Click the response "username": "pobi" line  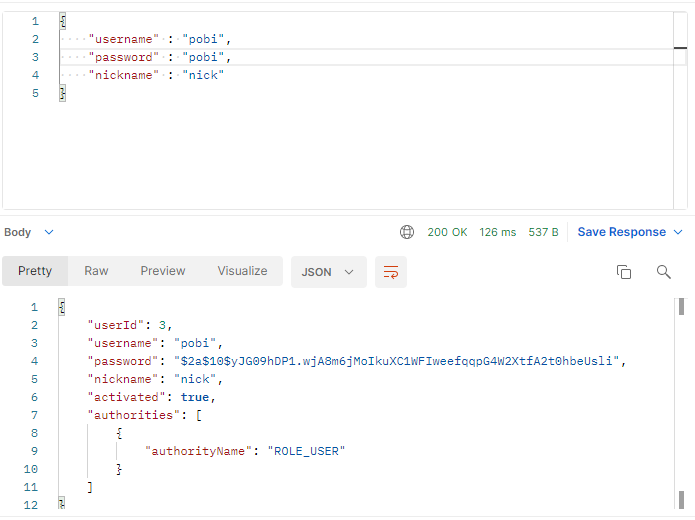tap(155, 344)
